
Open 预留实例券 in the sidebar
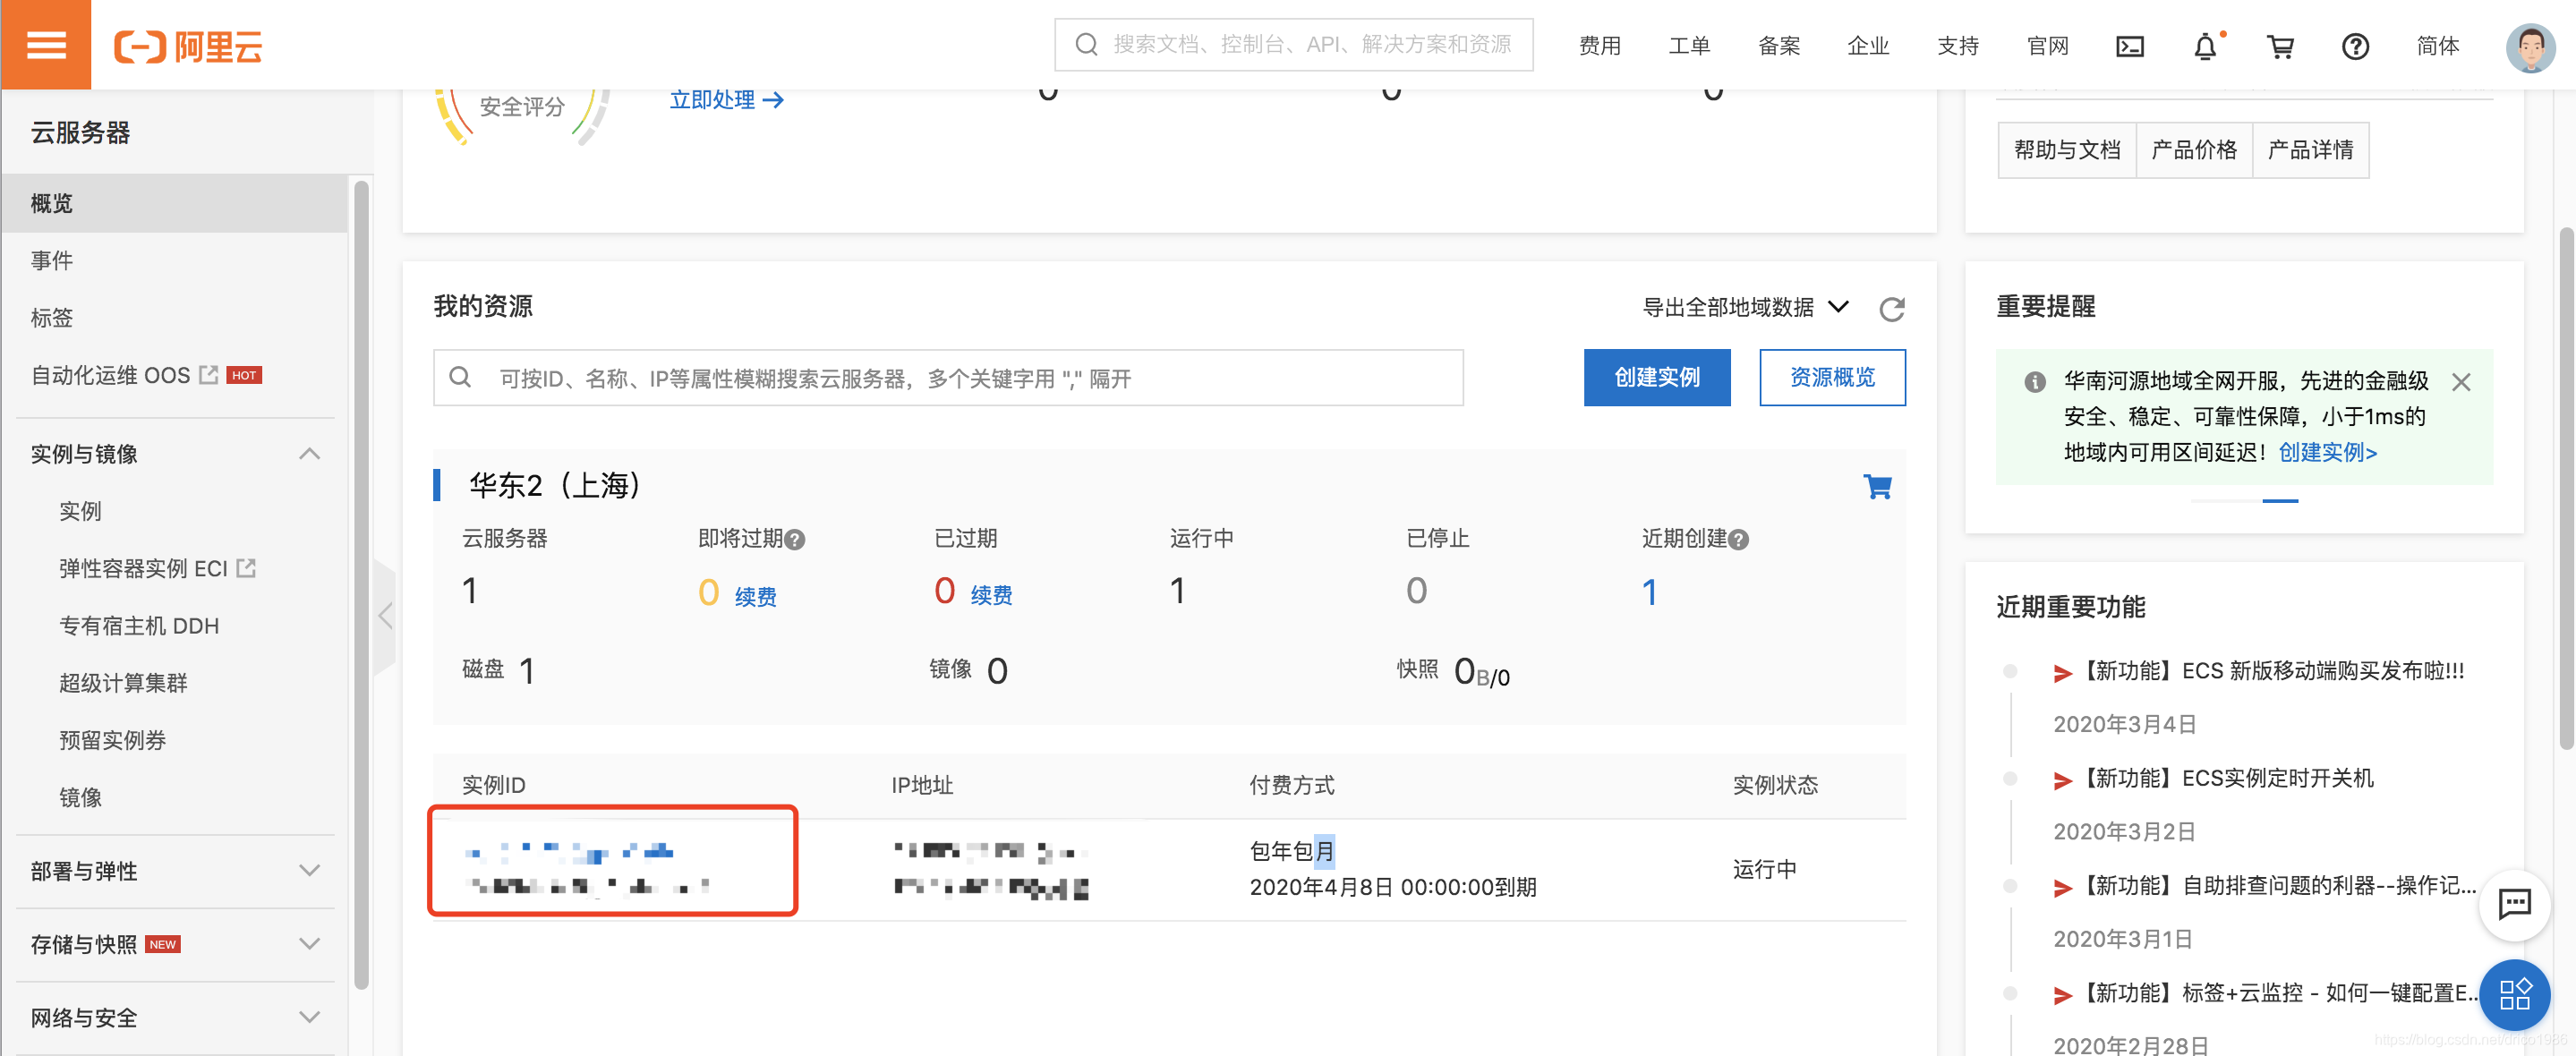(x=112, y=740)
